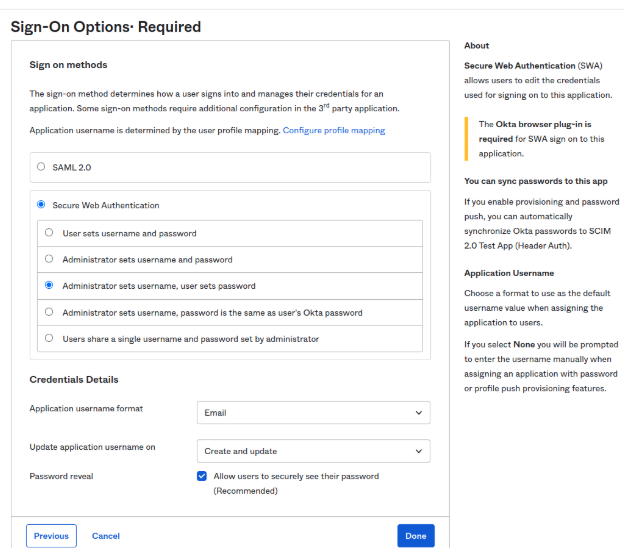The height and width of the screenshot is (559, 624).
Task: Select the SAML 2.0 sign-on method
Action: click(41, 167)
